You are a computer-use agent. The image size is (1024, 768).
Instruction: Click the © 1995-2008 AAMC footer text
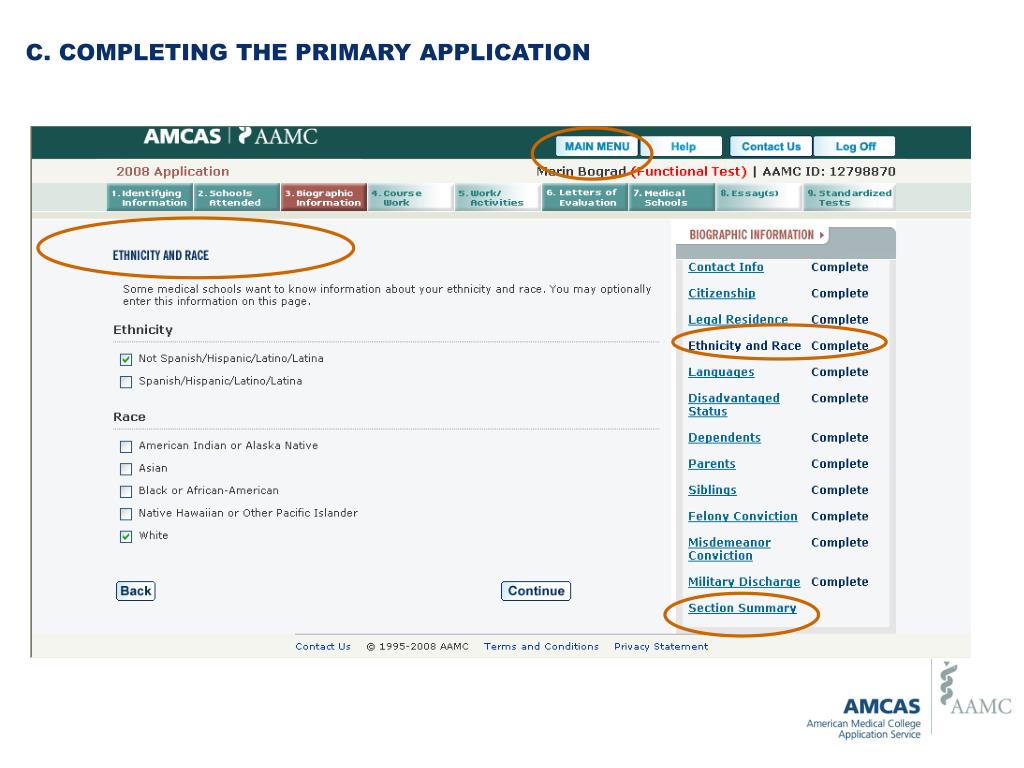click(417, 647)
